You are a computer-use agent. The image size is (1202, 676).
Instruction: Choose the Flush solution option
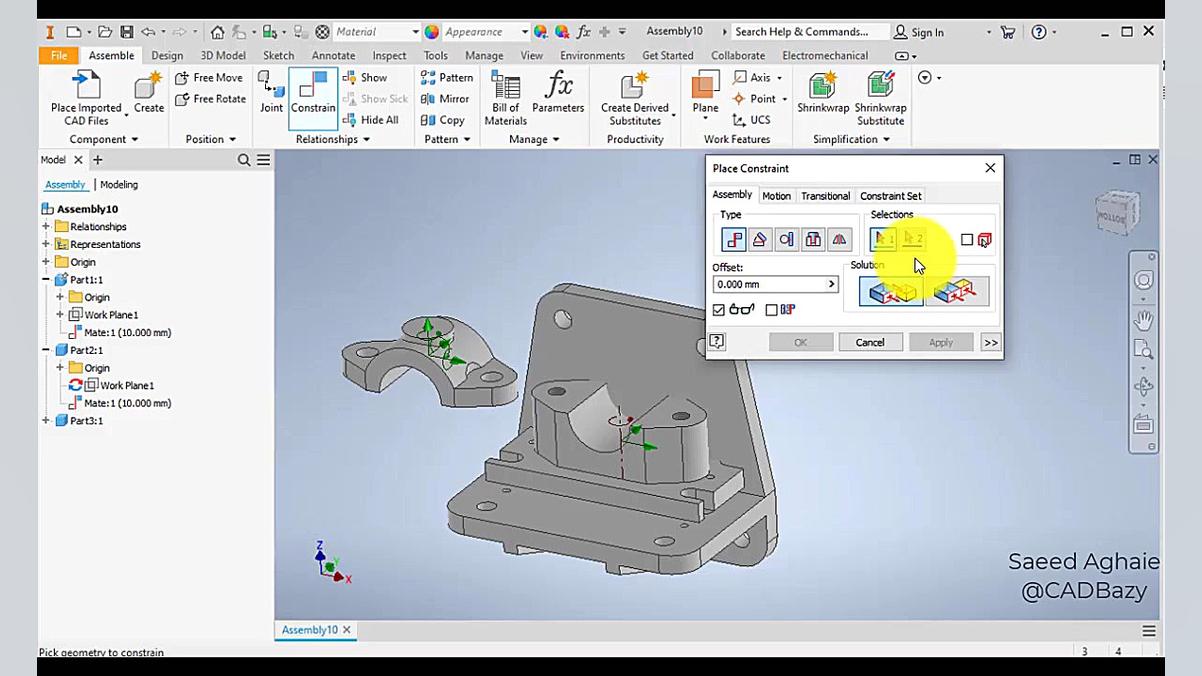pyautogui.click(x=957, y=292)
